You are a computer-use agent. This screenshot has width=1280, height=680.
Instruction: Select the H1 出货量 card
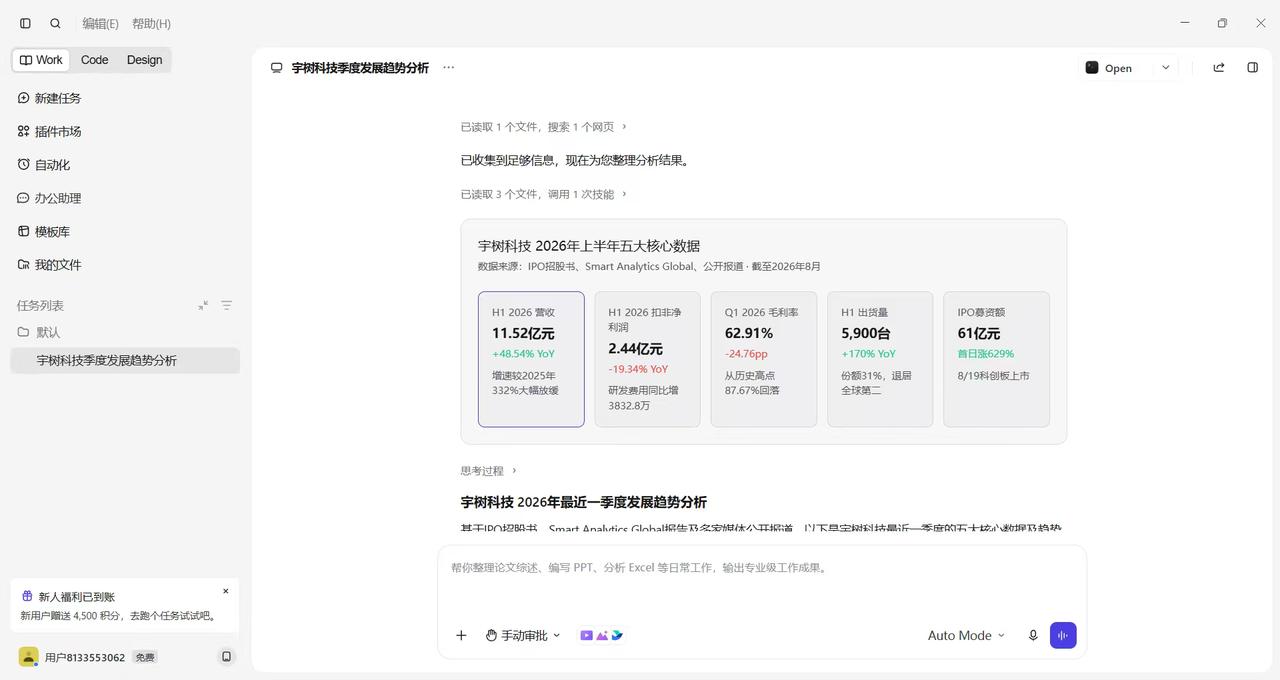point(880,359)
